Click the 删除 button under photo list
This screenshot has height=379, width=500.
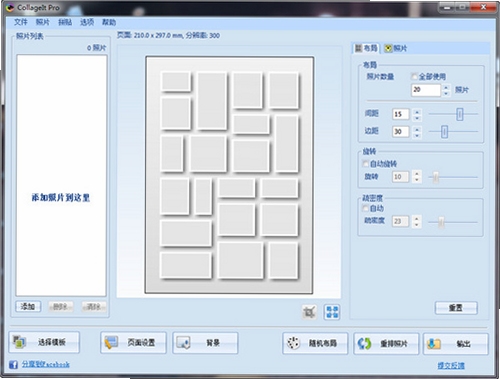pos(61,306)
